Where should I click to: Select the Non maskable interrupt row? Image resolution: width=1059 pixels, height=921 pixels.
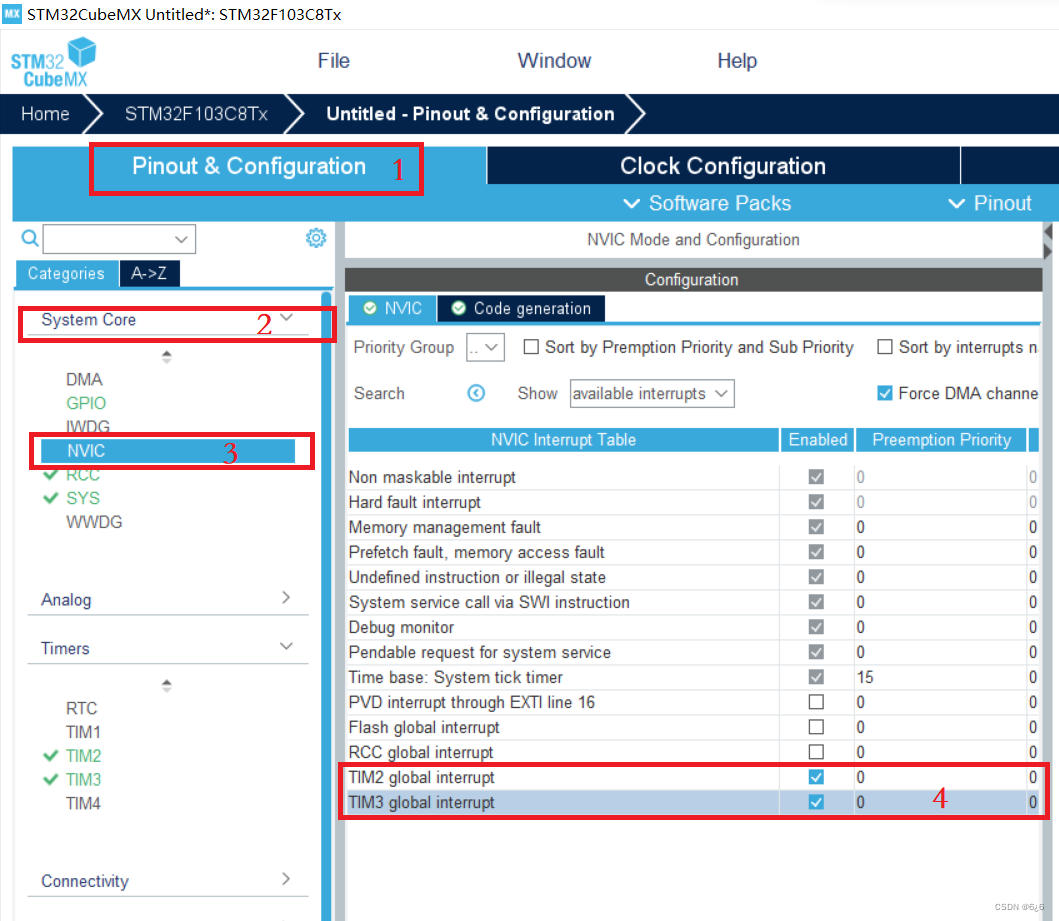click(x=693, y=477)
